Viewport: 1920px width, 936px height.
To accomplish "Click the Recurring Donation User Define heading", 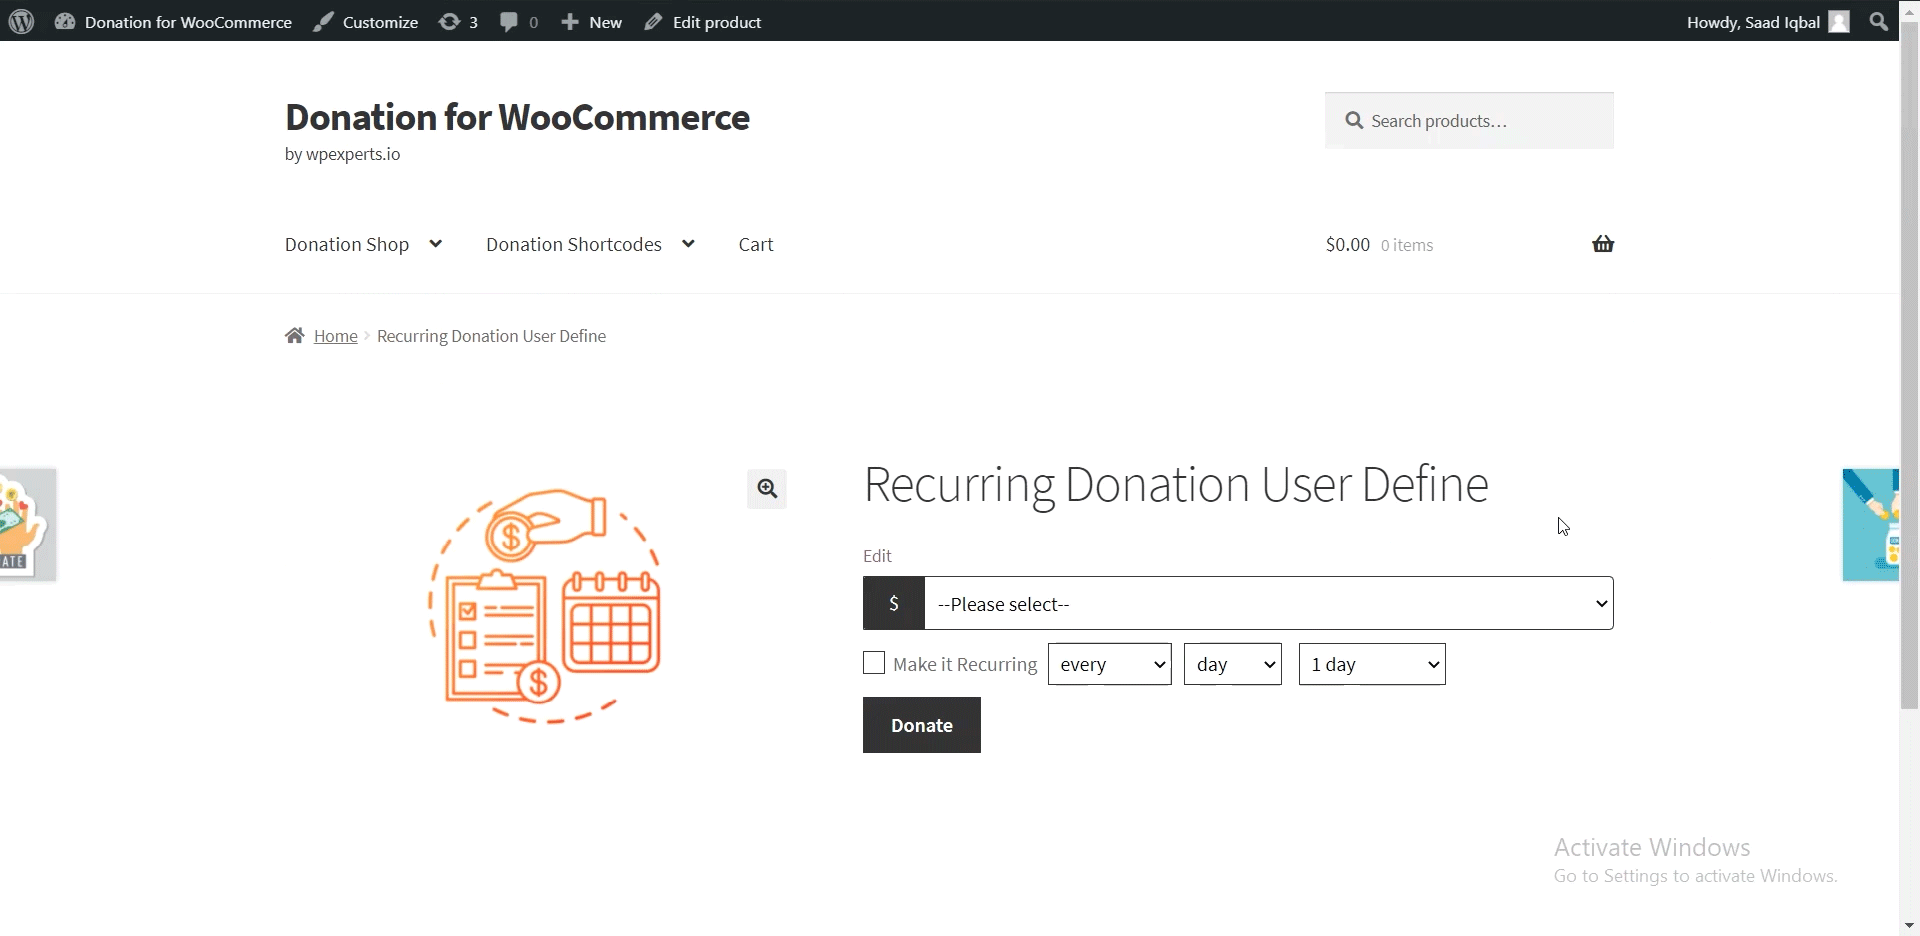I will coord(1176,485).
